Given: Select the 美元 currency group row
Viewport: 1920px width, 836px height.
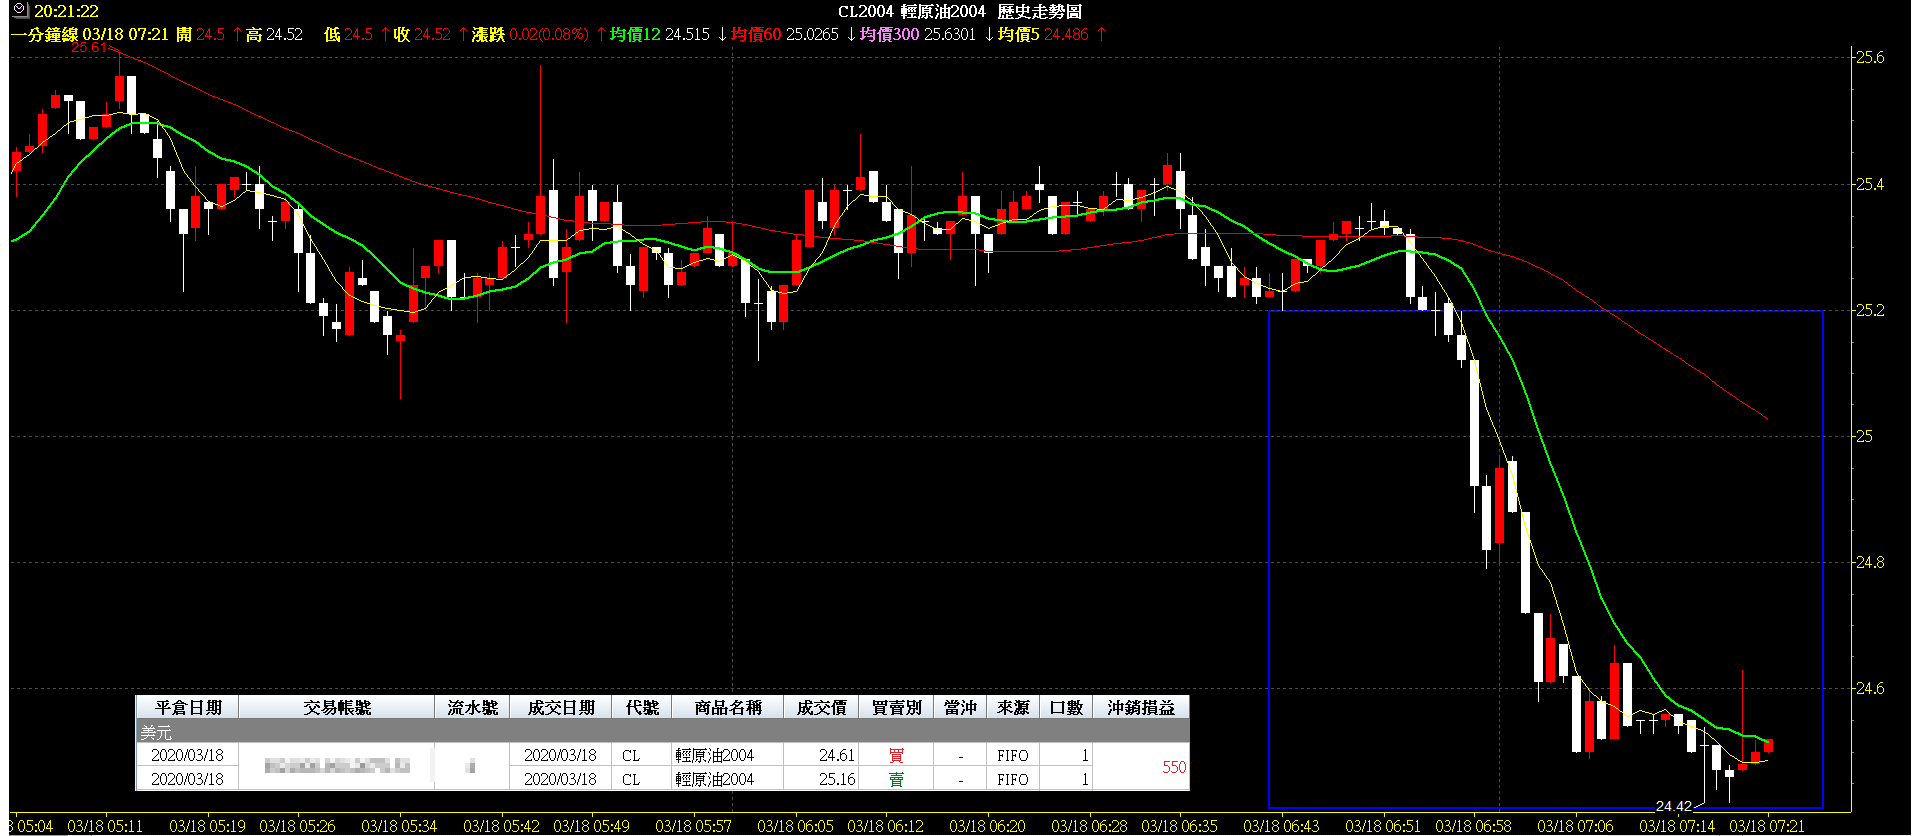Looking at the screenshot, I should tap(662, 732).
